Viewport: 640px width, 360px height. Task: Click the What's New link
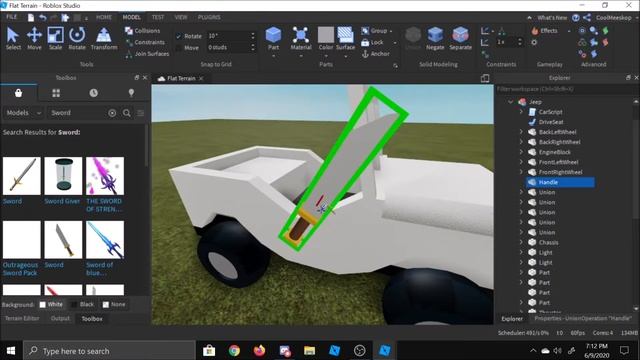[x=552, y=18]
